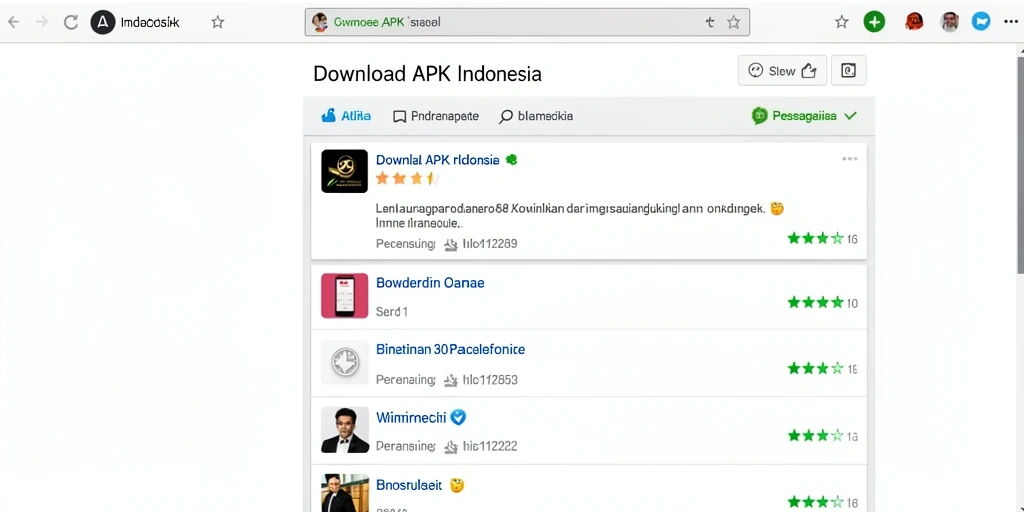The image size is (1024, 512).
Task: Open the user profile avatar in toolbar
Action: [950, 22]
